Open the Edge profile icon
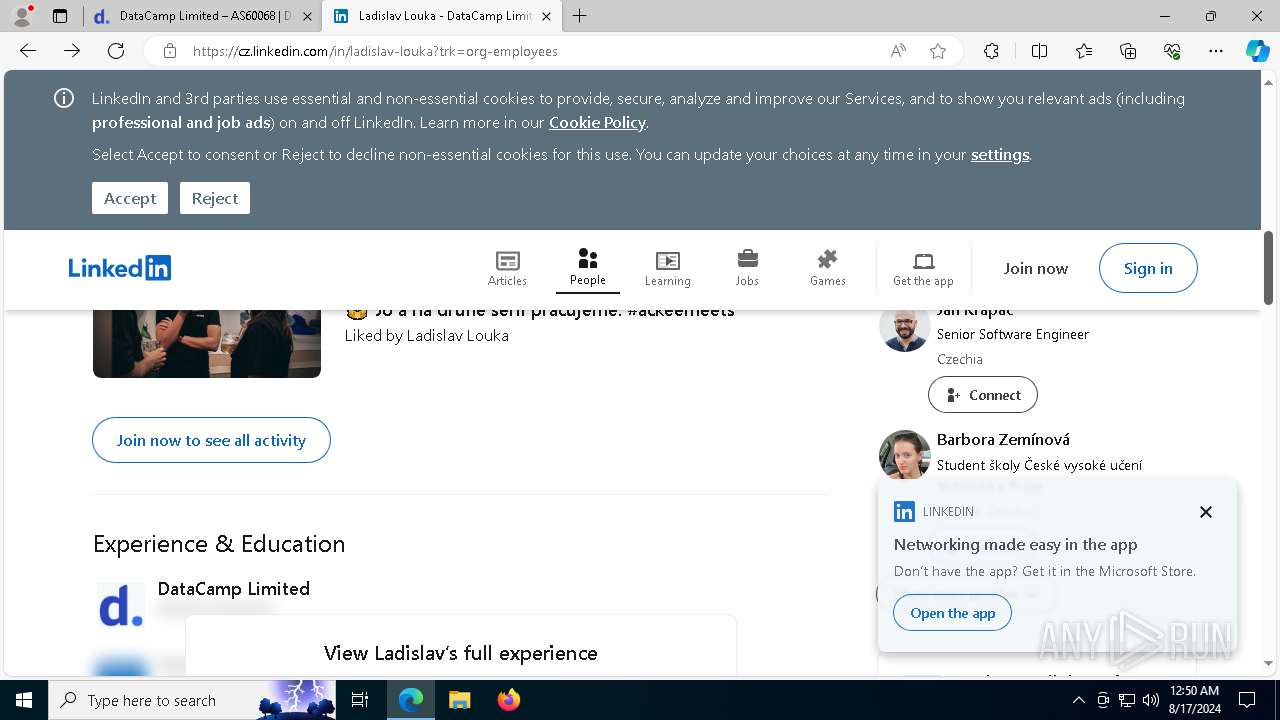The height and width of the screenshot is (720, 1280). [x=22, y=16]
